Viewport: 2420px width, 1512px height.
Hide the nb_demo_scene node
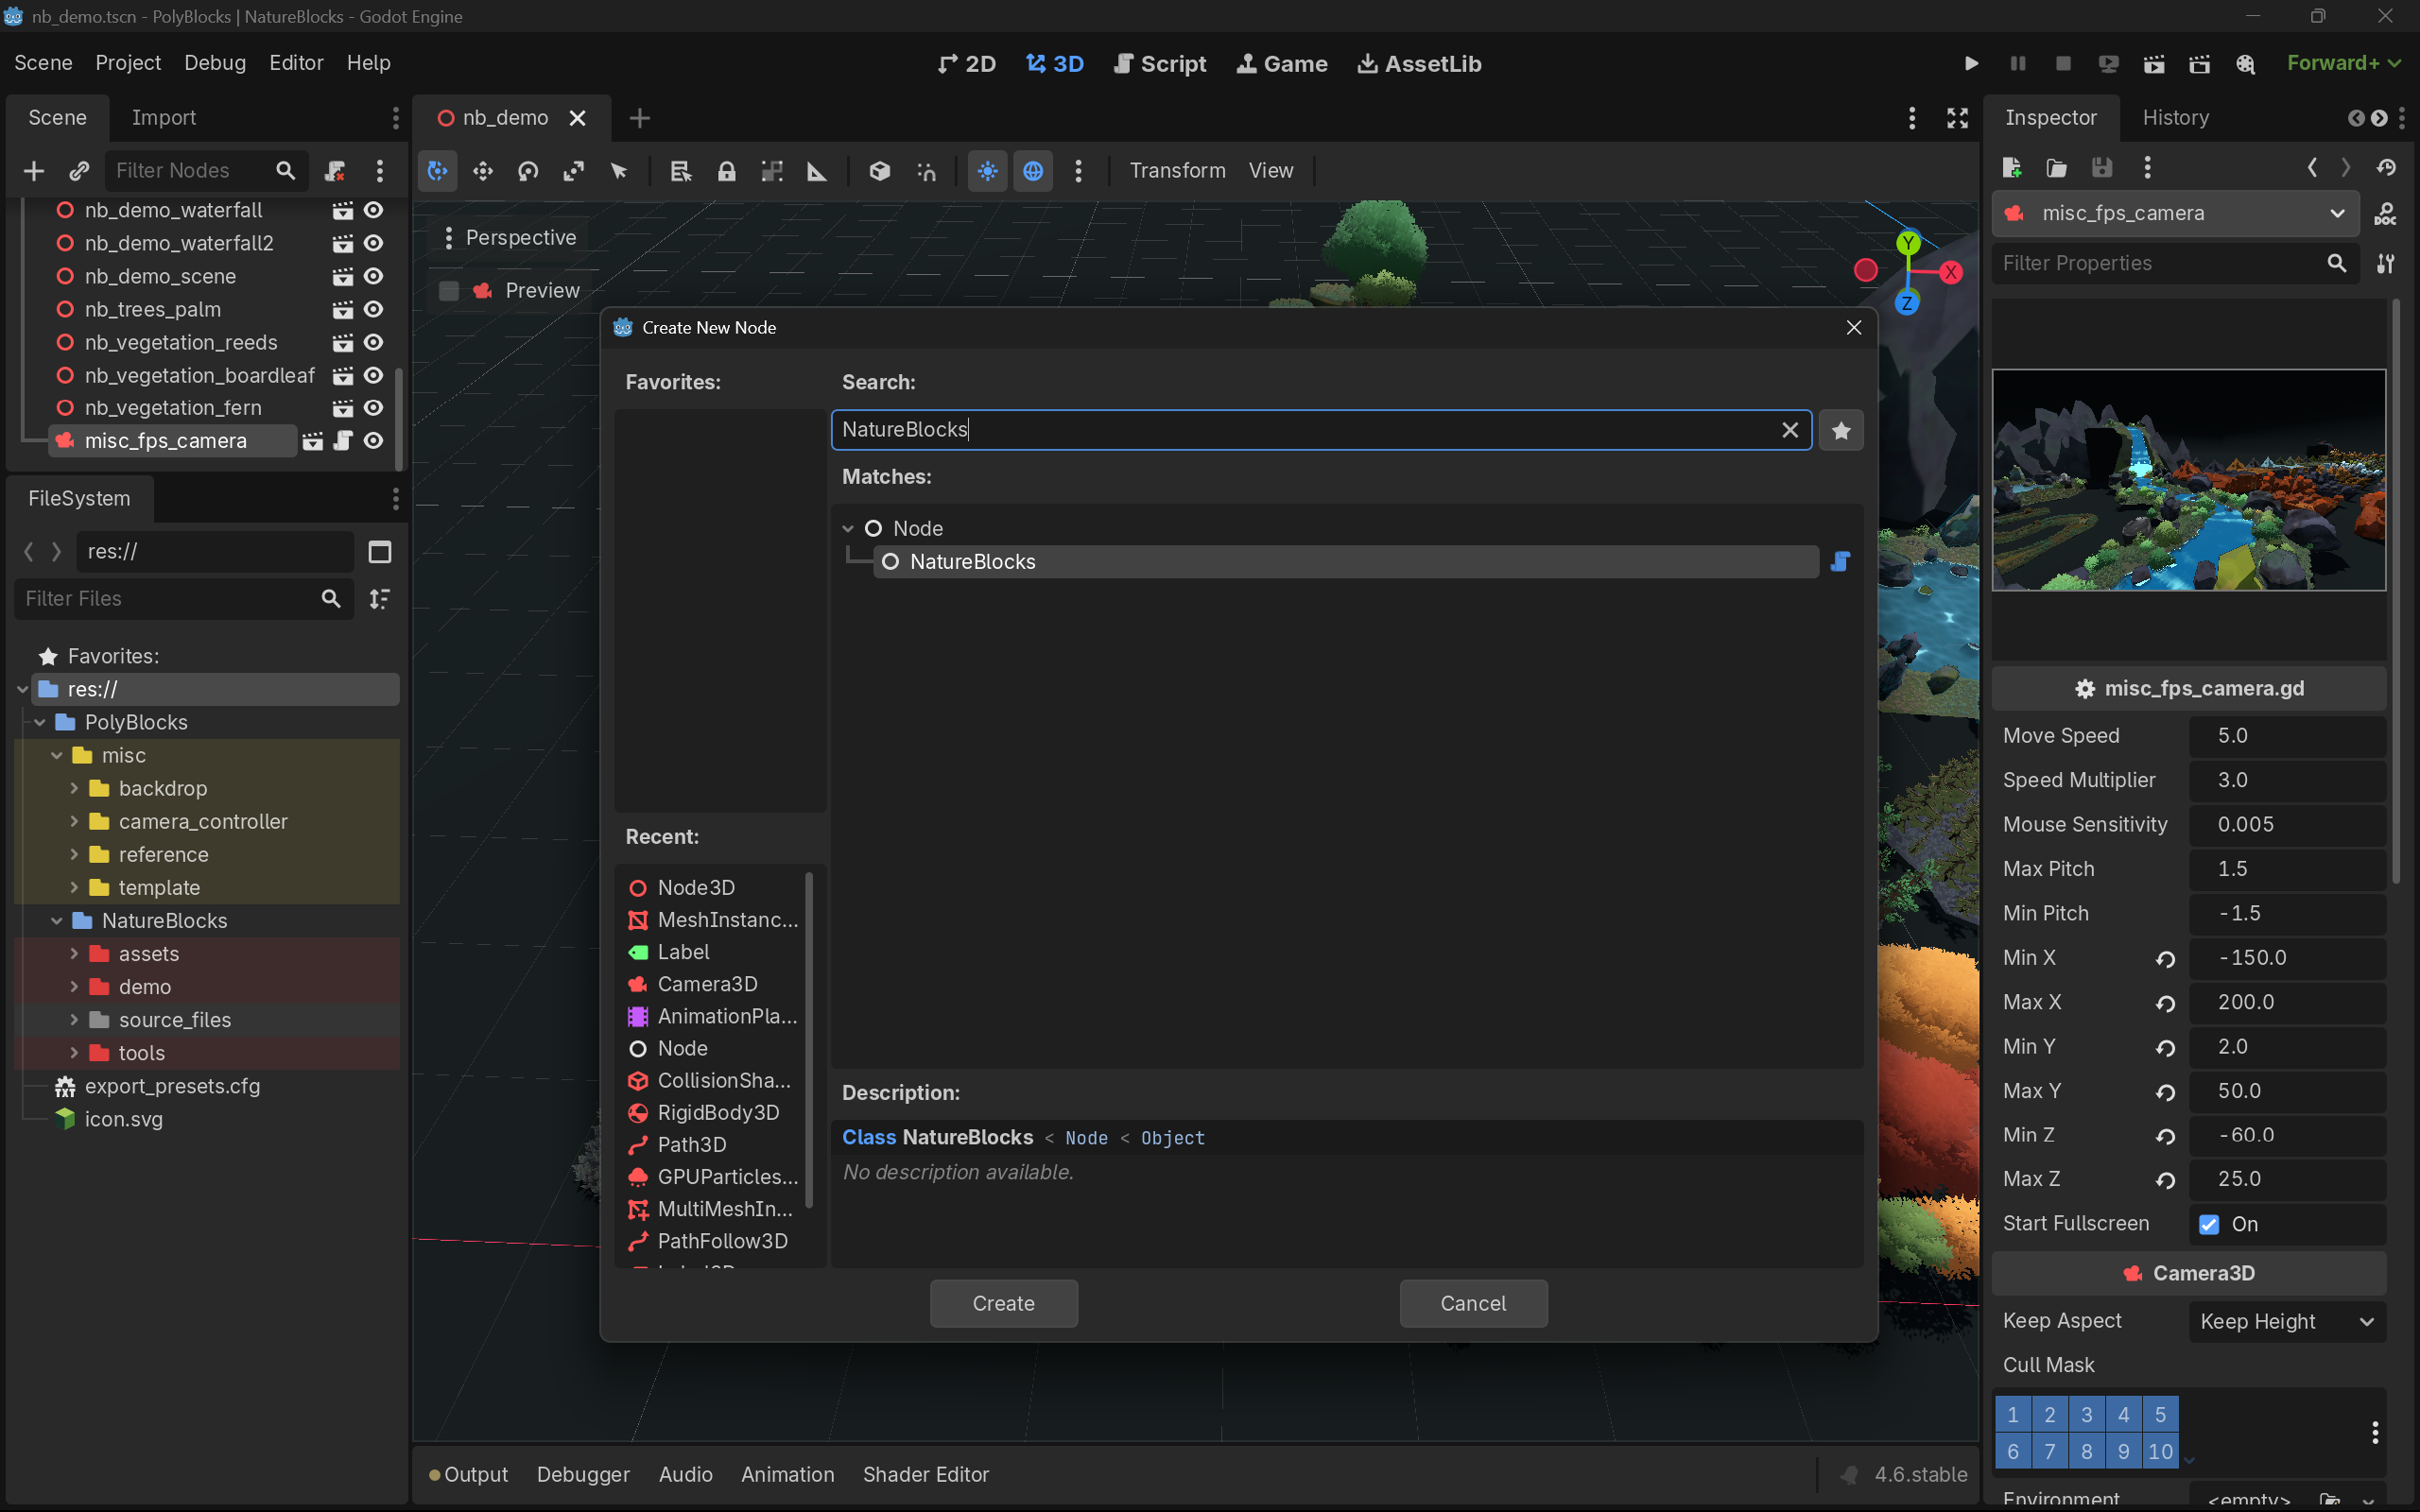(x=374, y=277)
